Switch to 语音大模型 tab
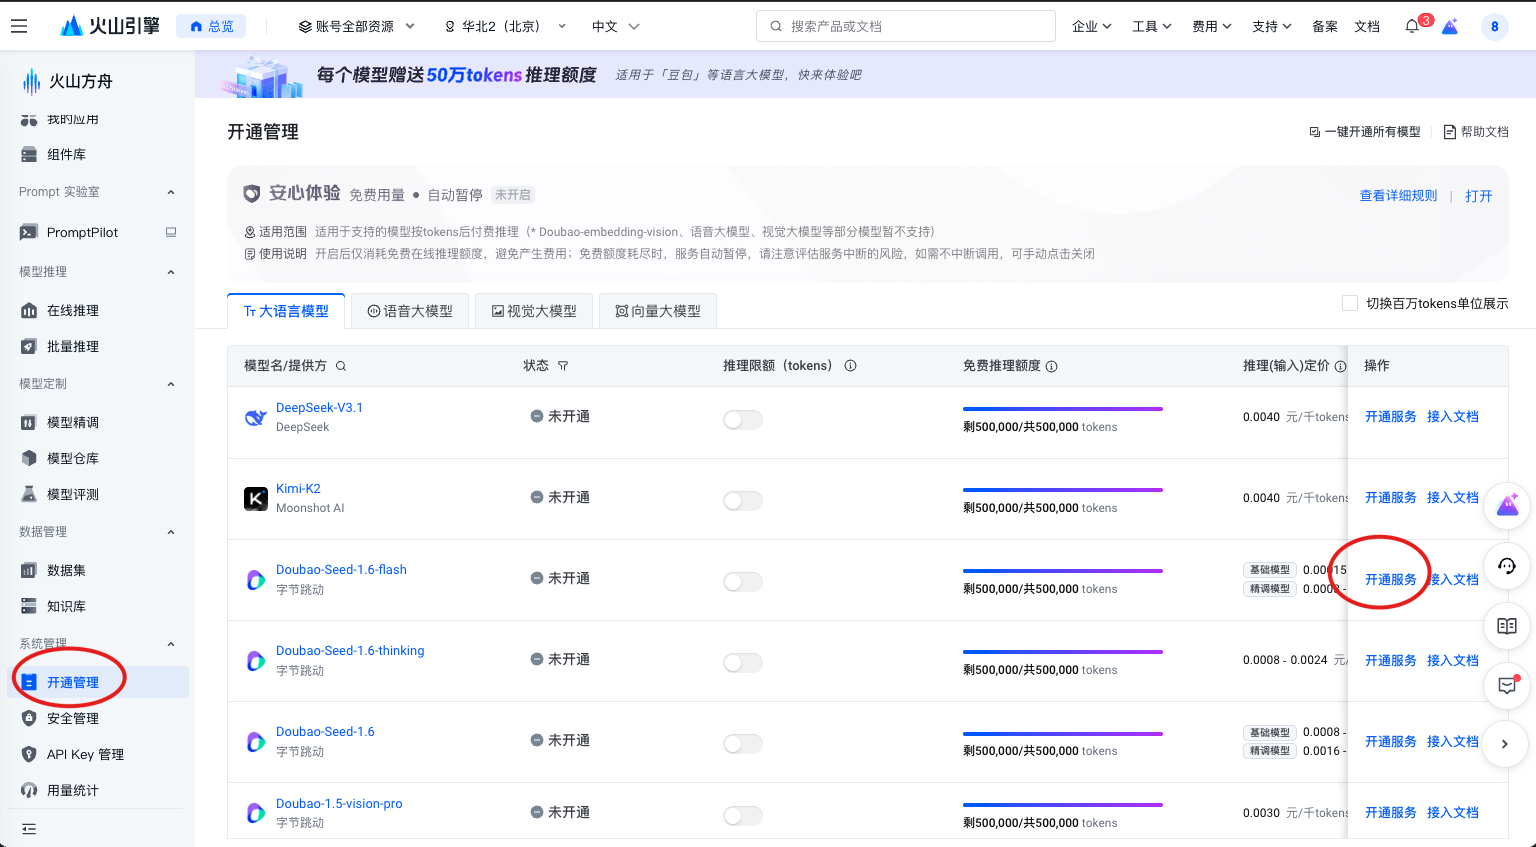 pyautogui.click(x=410, y=311)
